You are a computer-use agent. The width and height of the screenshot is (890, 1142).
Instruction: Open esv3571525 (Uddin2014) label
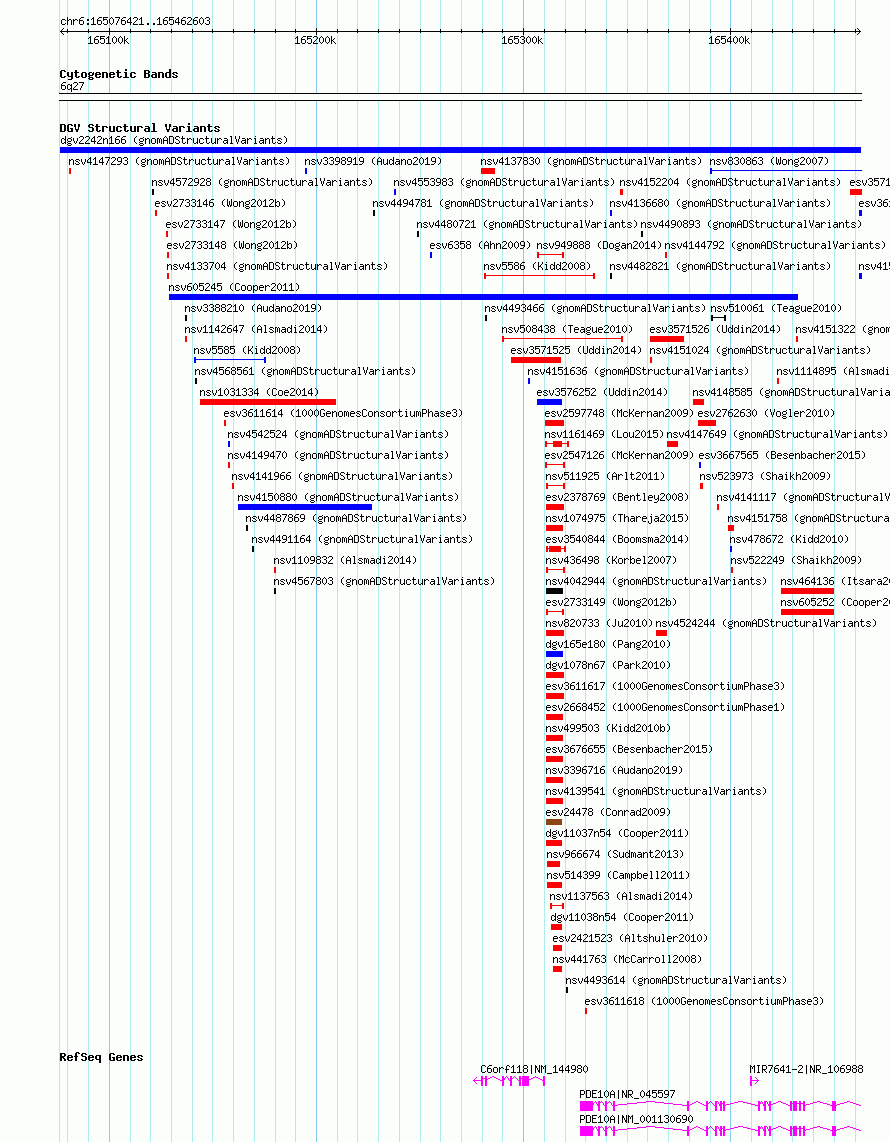tap(576, 351)
